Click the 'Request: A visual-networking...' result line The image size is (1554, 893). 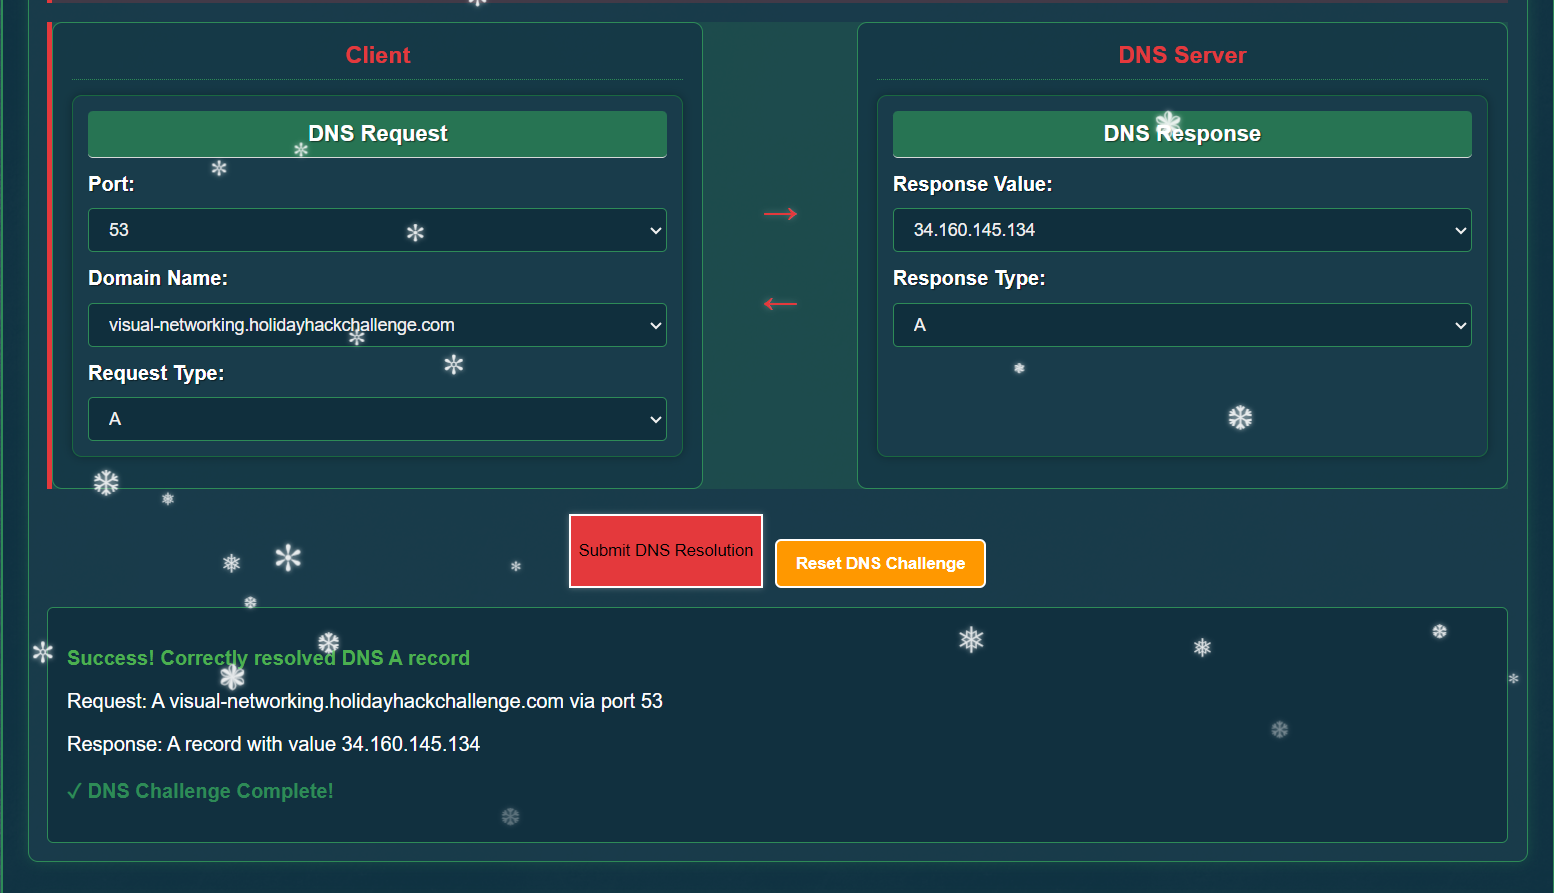pos(365,701)
